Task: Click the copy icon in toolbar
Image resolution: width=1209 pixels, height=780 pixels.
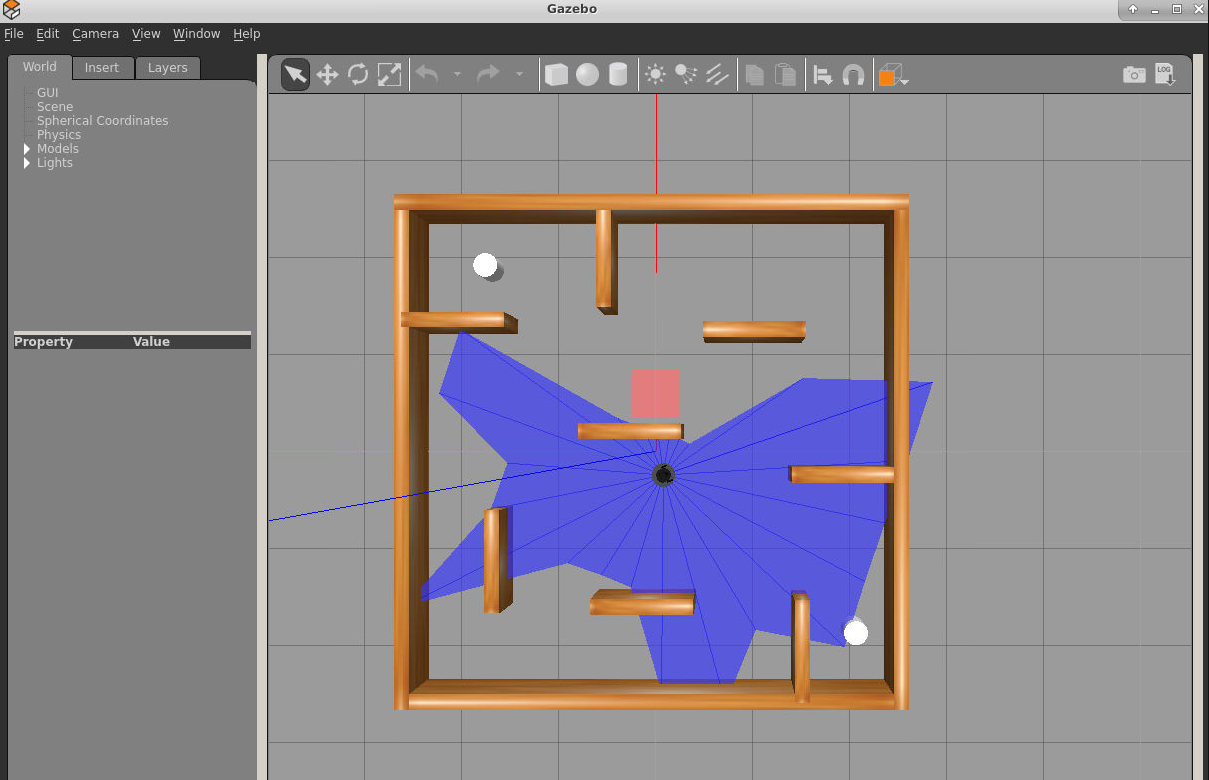Action: click(755, 75)
